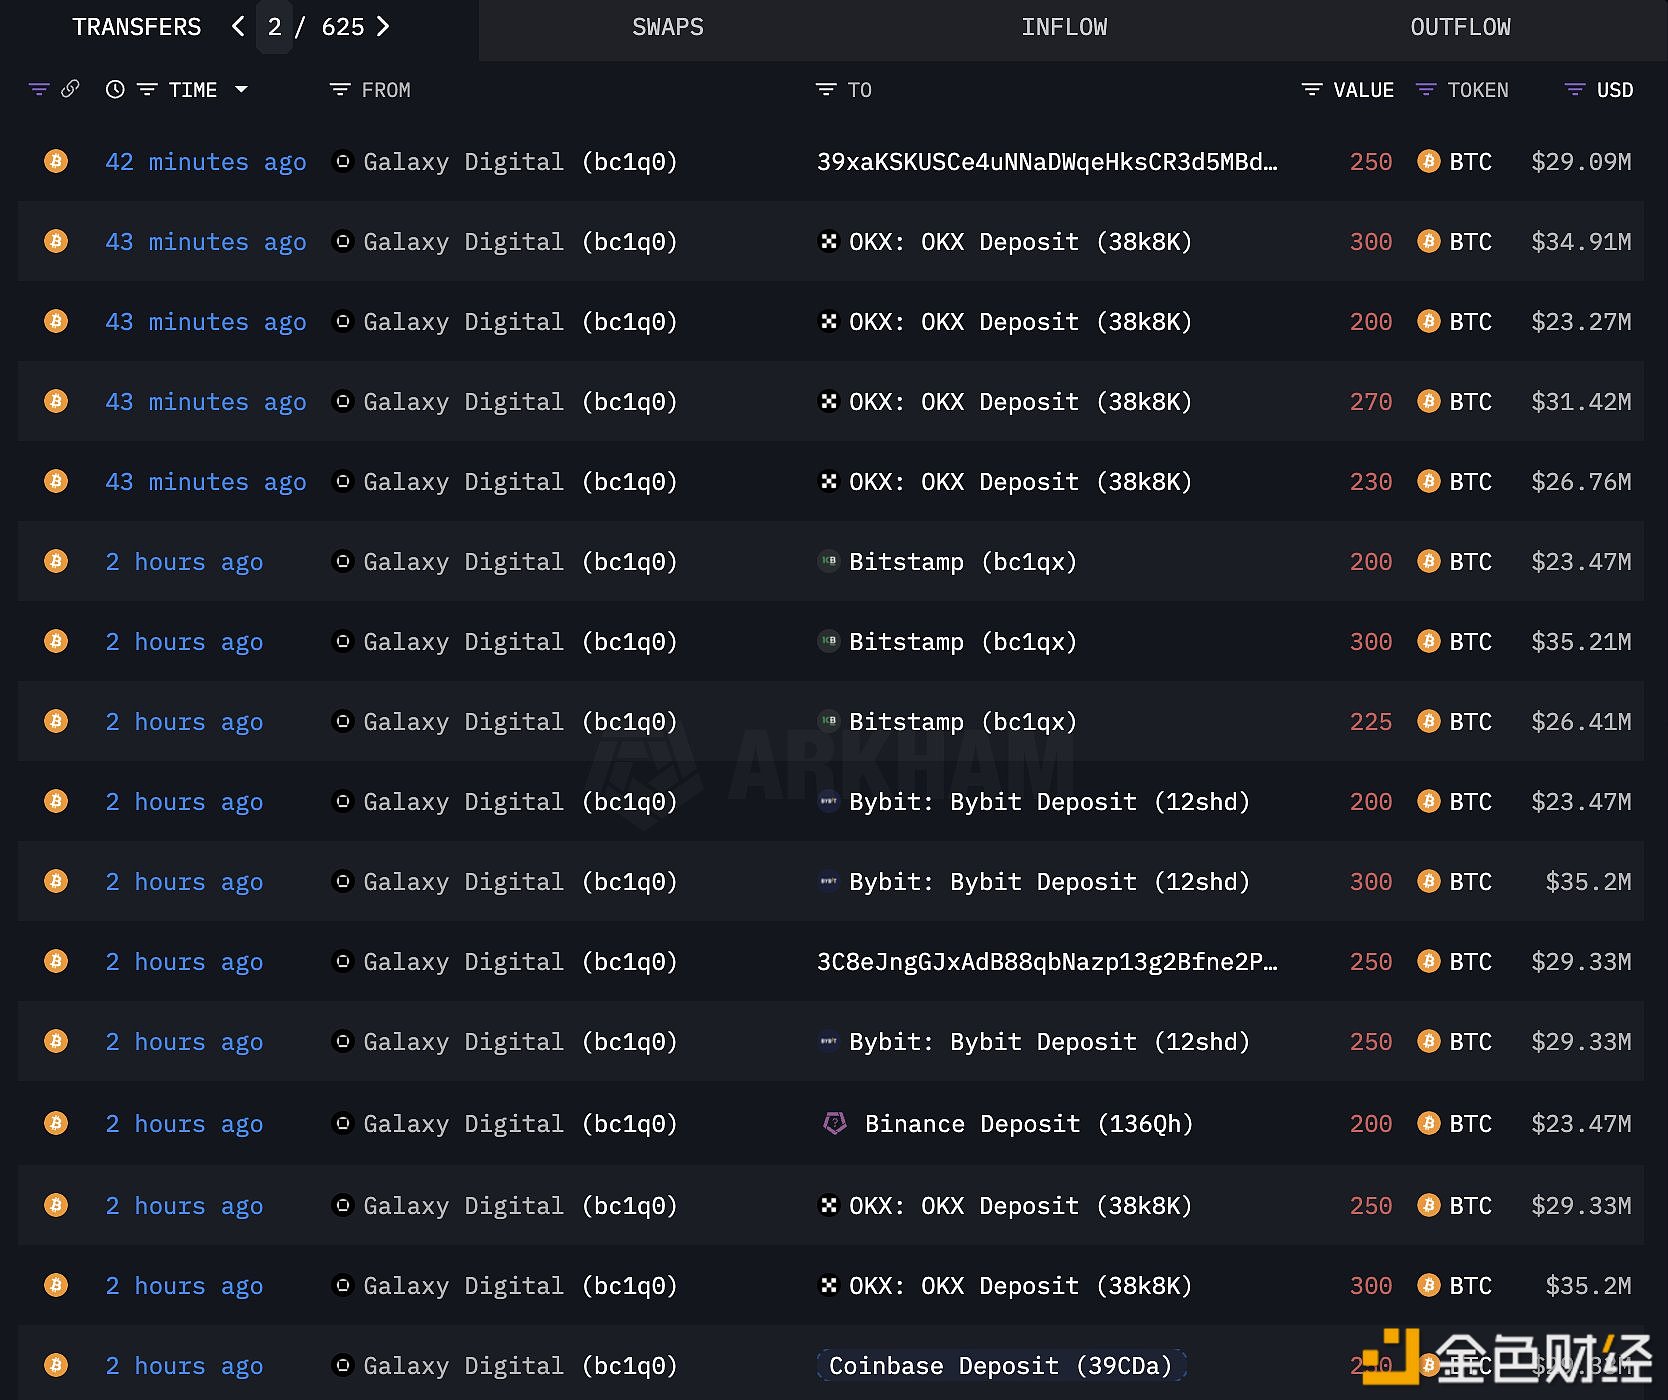The image size is (1668, 1400).
Task: Open the TOKEN column filter
Action: point(1426,90)
